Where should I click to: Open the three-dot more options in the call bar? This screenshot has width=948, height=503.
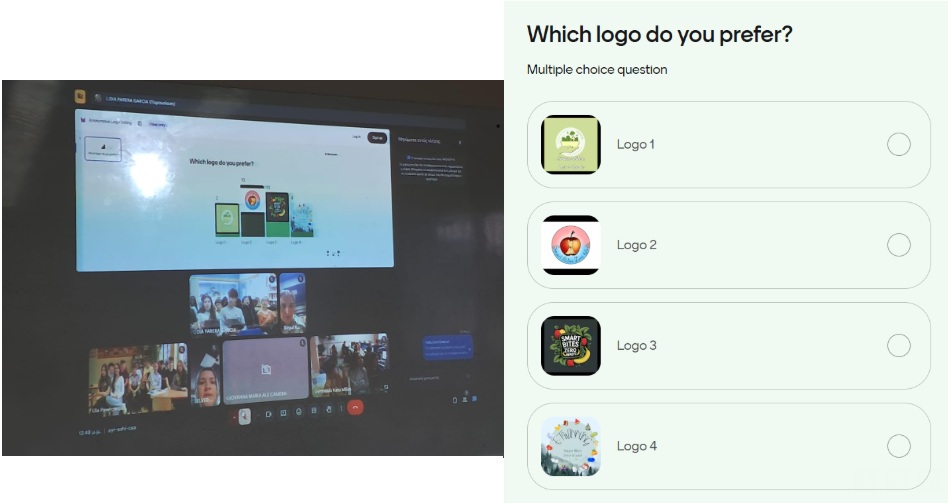coord(341,409)
